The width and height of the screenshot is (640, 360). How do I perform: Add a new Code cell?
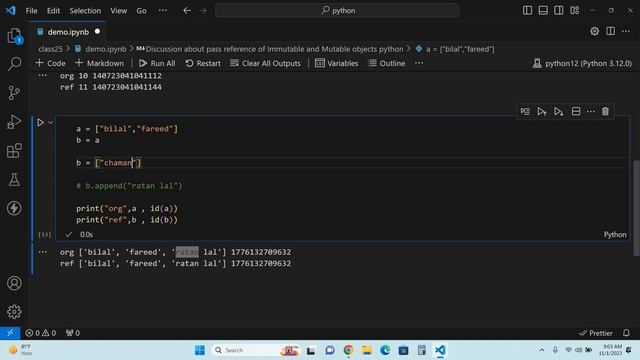click(51, 63)
